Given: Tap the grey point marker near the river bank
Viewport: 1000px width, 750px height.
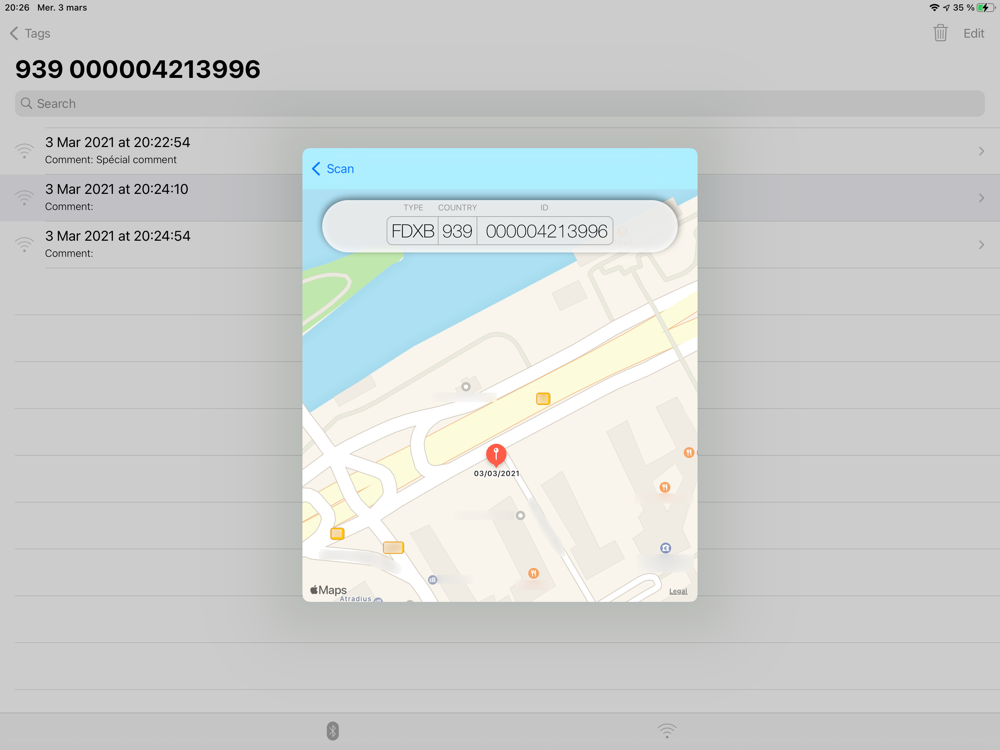Looking at the screenshot, I should click(x=466, y=386).
